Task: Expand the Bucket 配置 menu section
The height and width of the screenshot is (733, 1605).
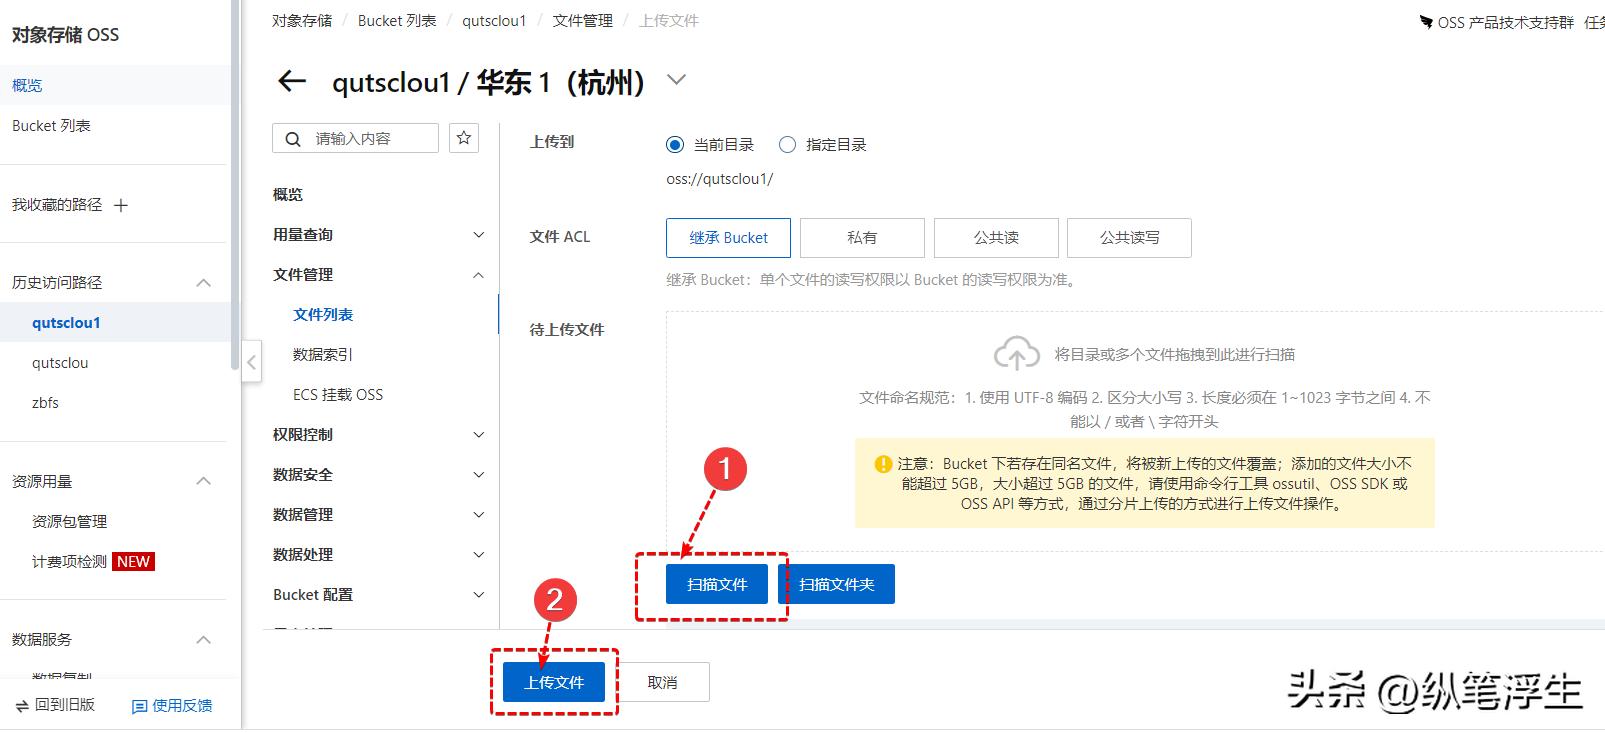Action: 478,595
